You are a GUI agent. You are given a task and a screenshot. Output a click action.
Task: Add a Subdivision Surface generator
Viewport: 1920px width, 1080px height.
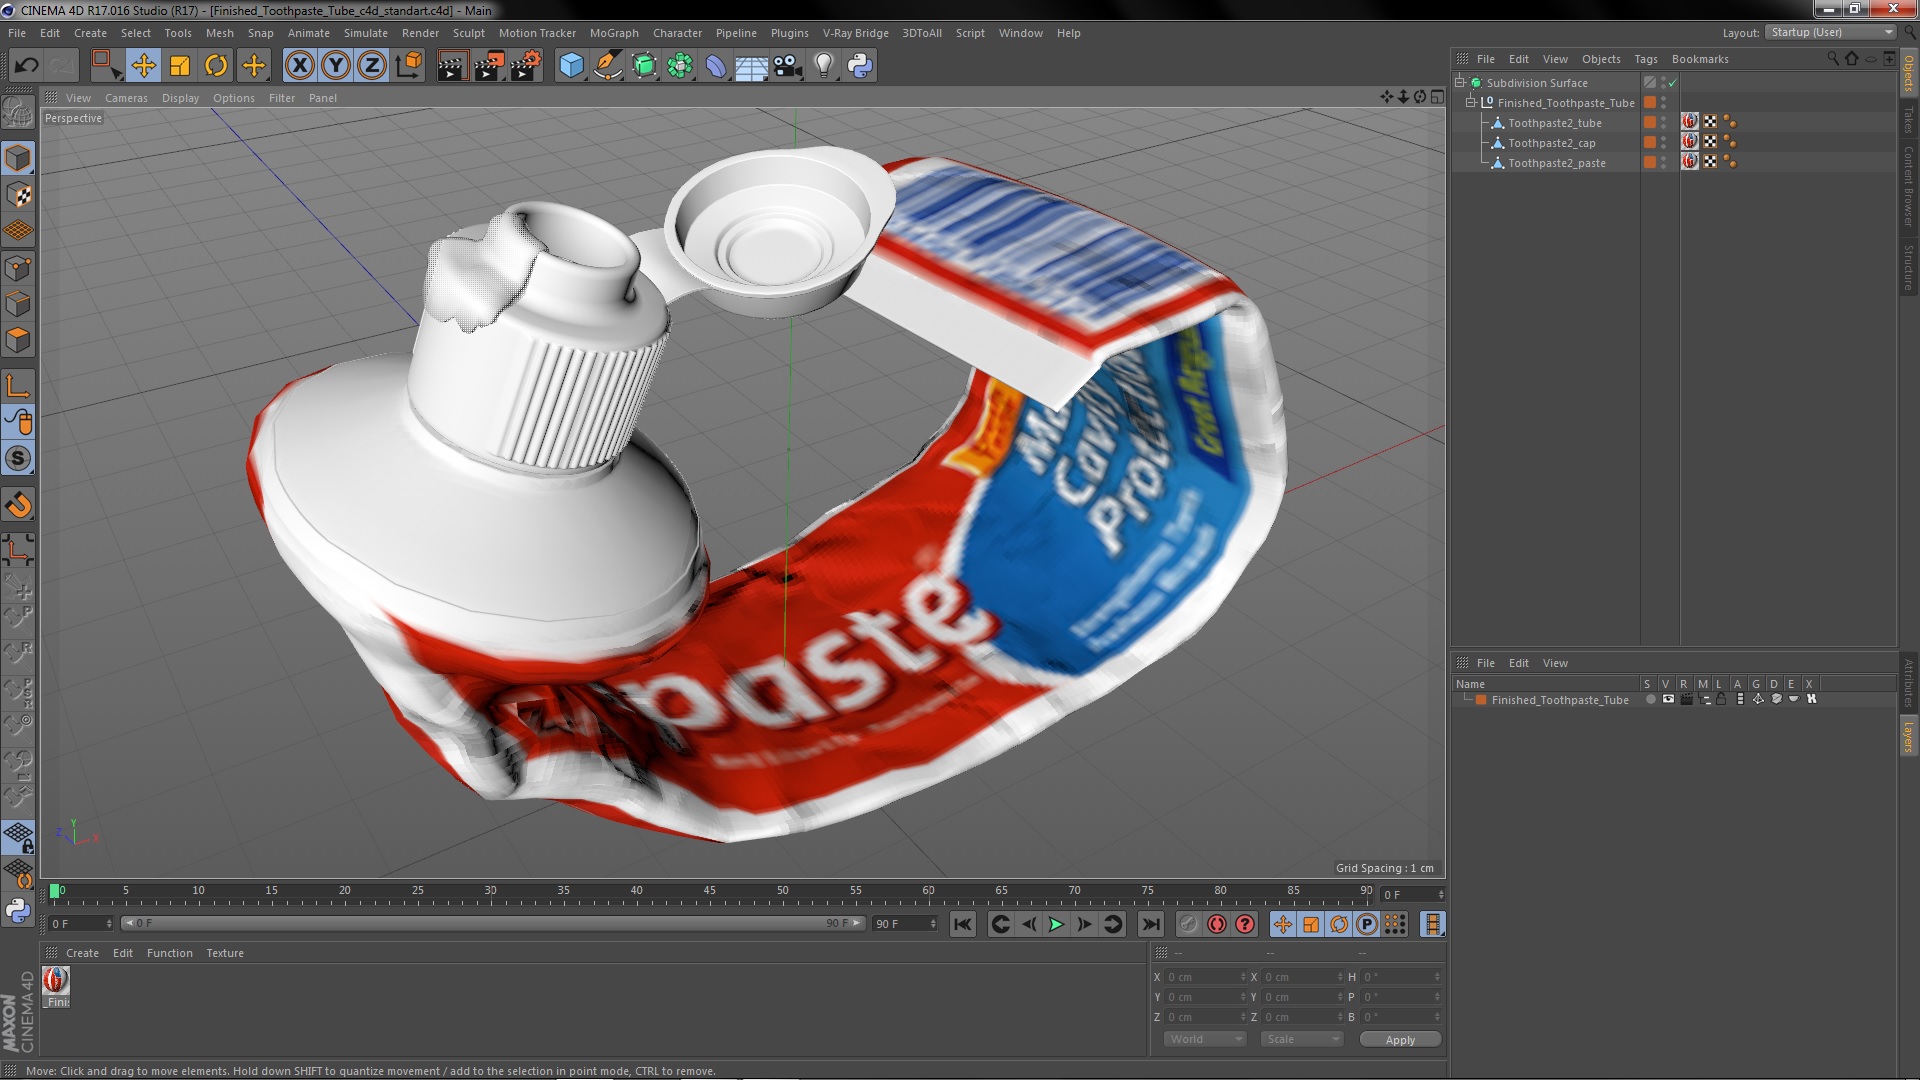pos(644,66)
